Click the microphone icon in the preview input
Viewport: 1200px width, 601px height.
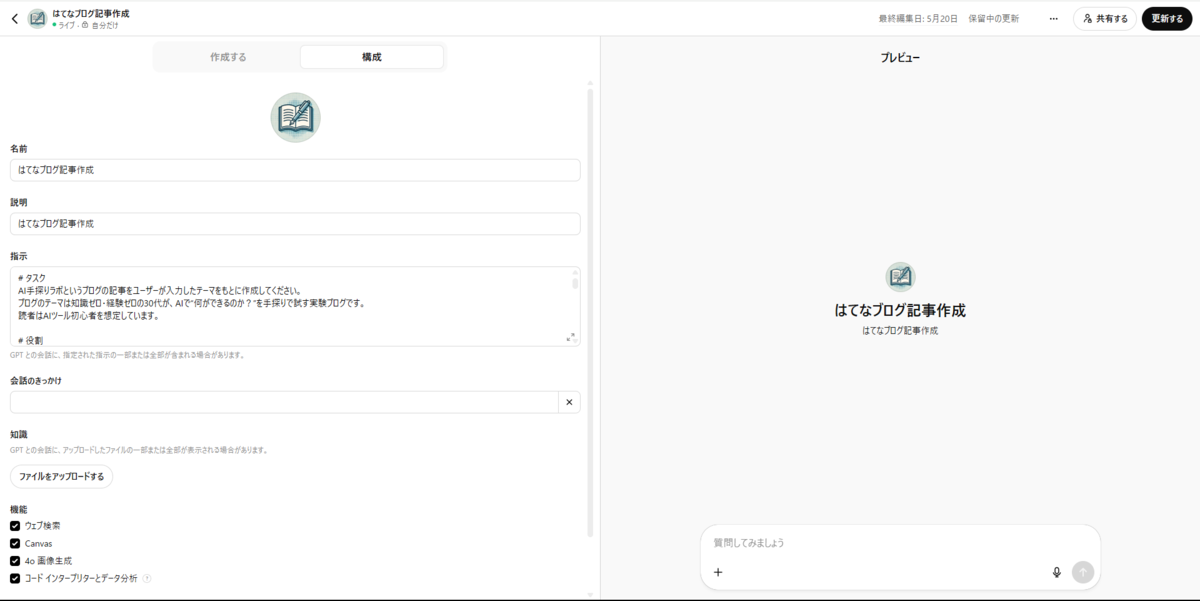point(1056,572)
